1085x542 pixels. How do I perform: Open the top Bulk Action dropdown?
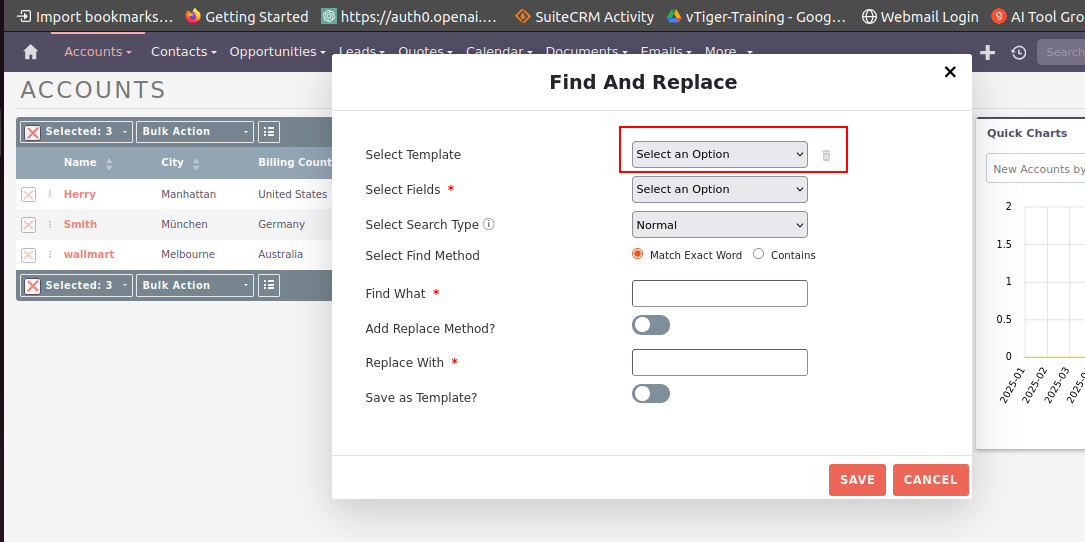tap(195, 132)
